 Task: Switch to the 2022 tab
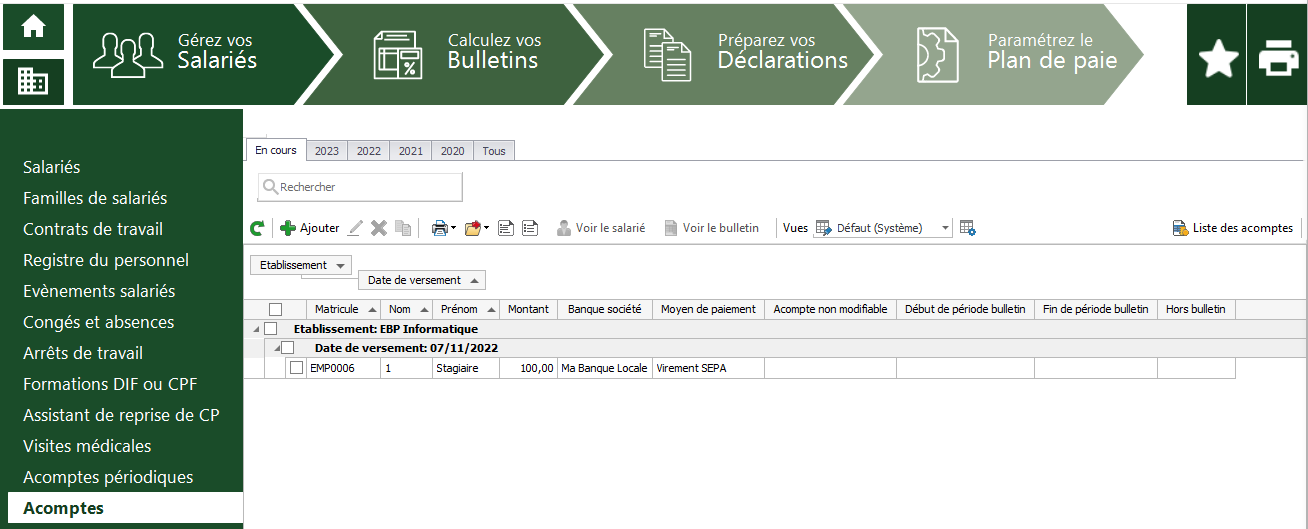coord(369,151)
